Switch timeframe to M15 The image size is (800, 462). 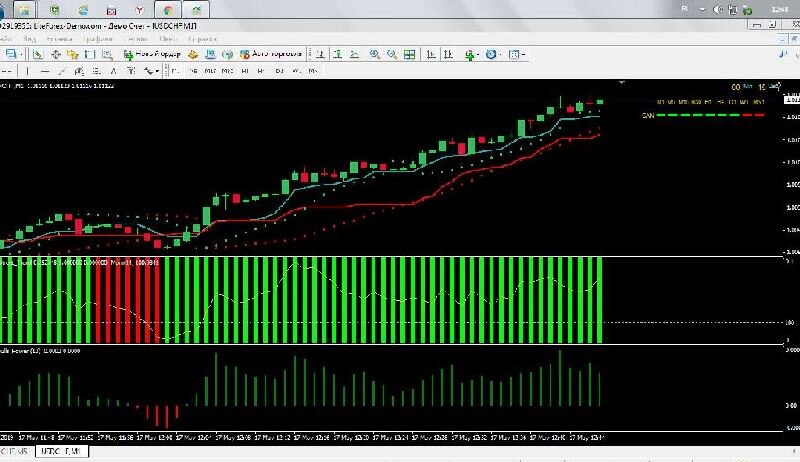click(x=210, y=71)
